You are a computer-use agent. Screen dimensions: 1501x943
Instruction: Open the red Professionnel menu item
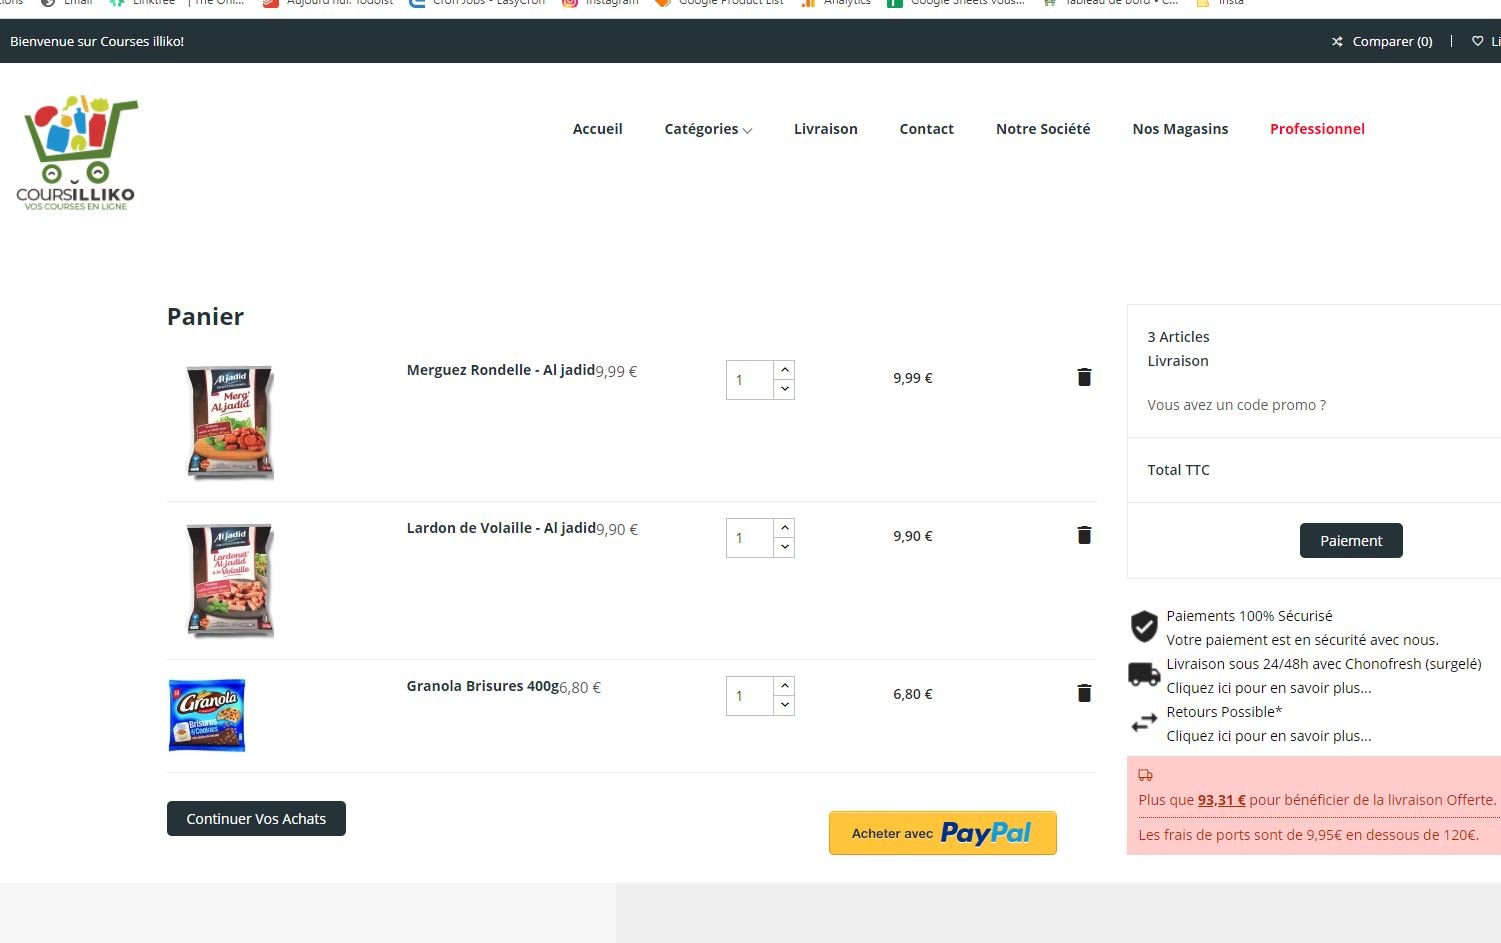point(1317,129)
